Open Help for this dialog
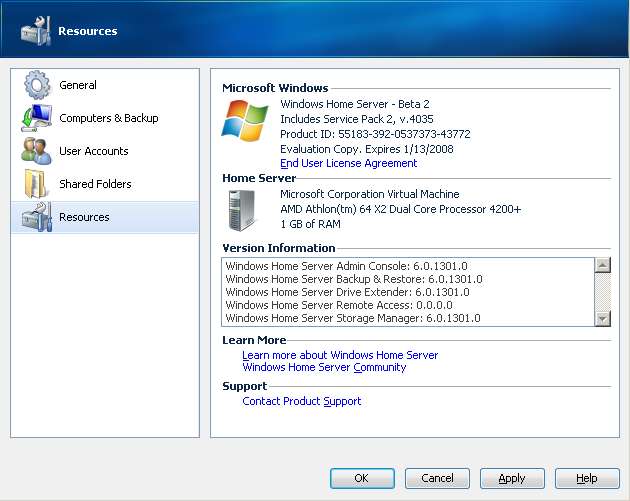Viewport: 630px width, 501px height. click(x=587, y=478)
